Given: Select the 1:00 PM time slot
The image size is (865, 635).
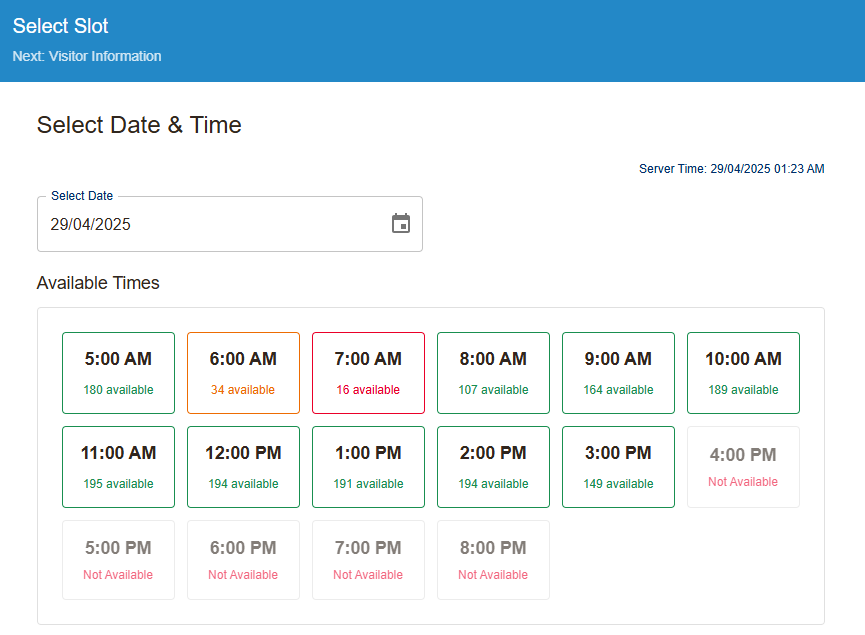Looking at the screenshot, I should coord(368,466).
